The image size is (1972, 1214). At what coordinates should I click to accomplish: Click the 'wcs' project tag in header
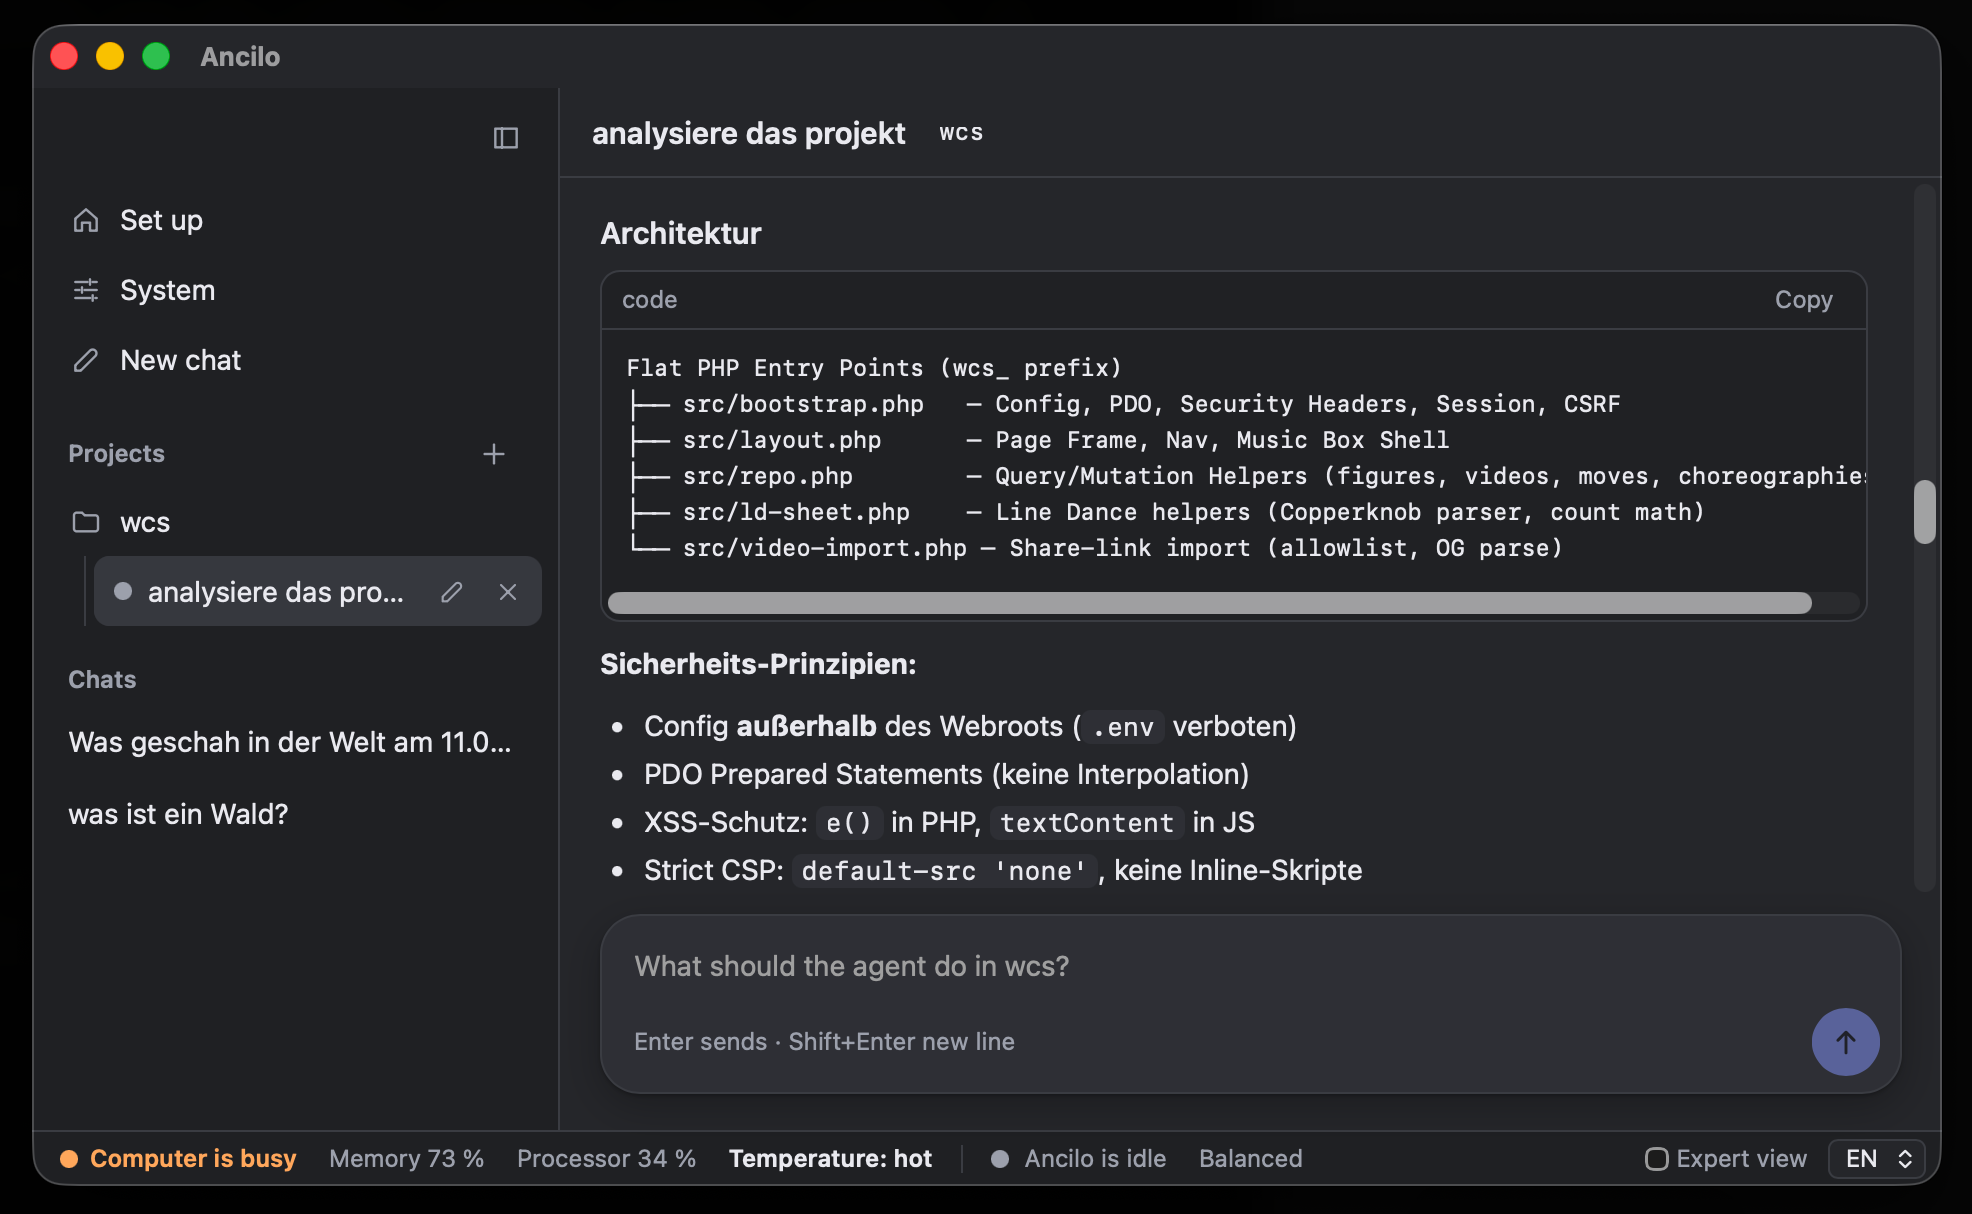(961, 133)
